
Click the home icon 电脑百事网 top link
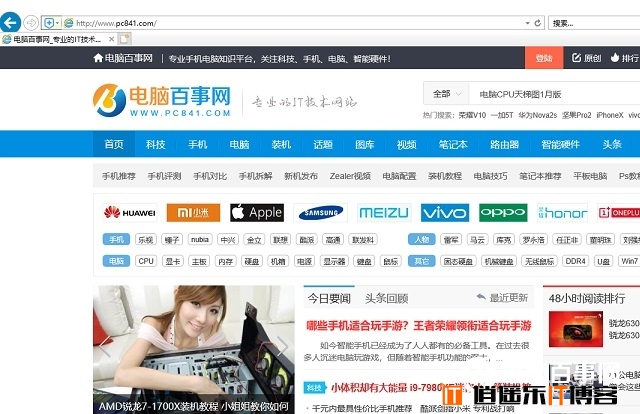pyautogui.click(x=123, y=58)
